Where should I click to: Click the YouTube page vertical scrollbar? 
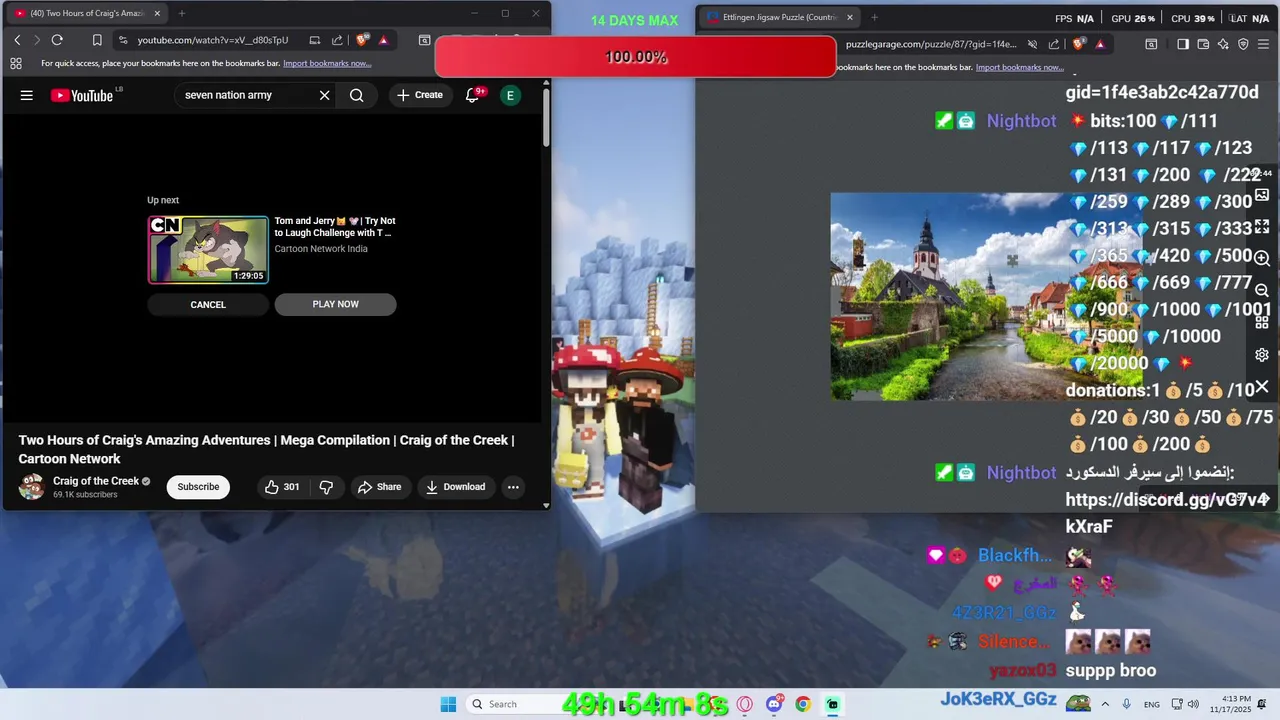click(x=546, y=118)
